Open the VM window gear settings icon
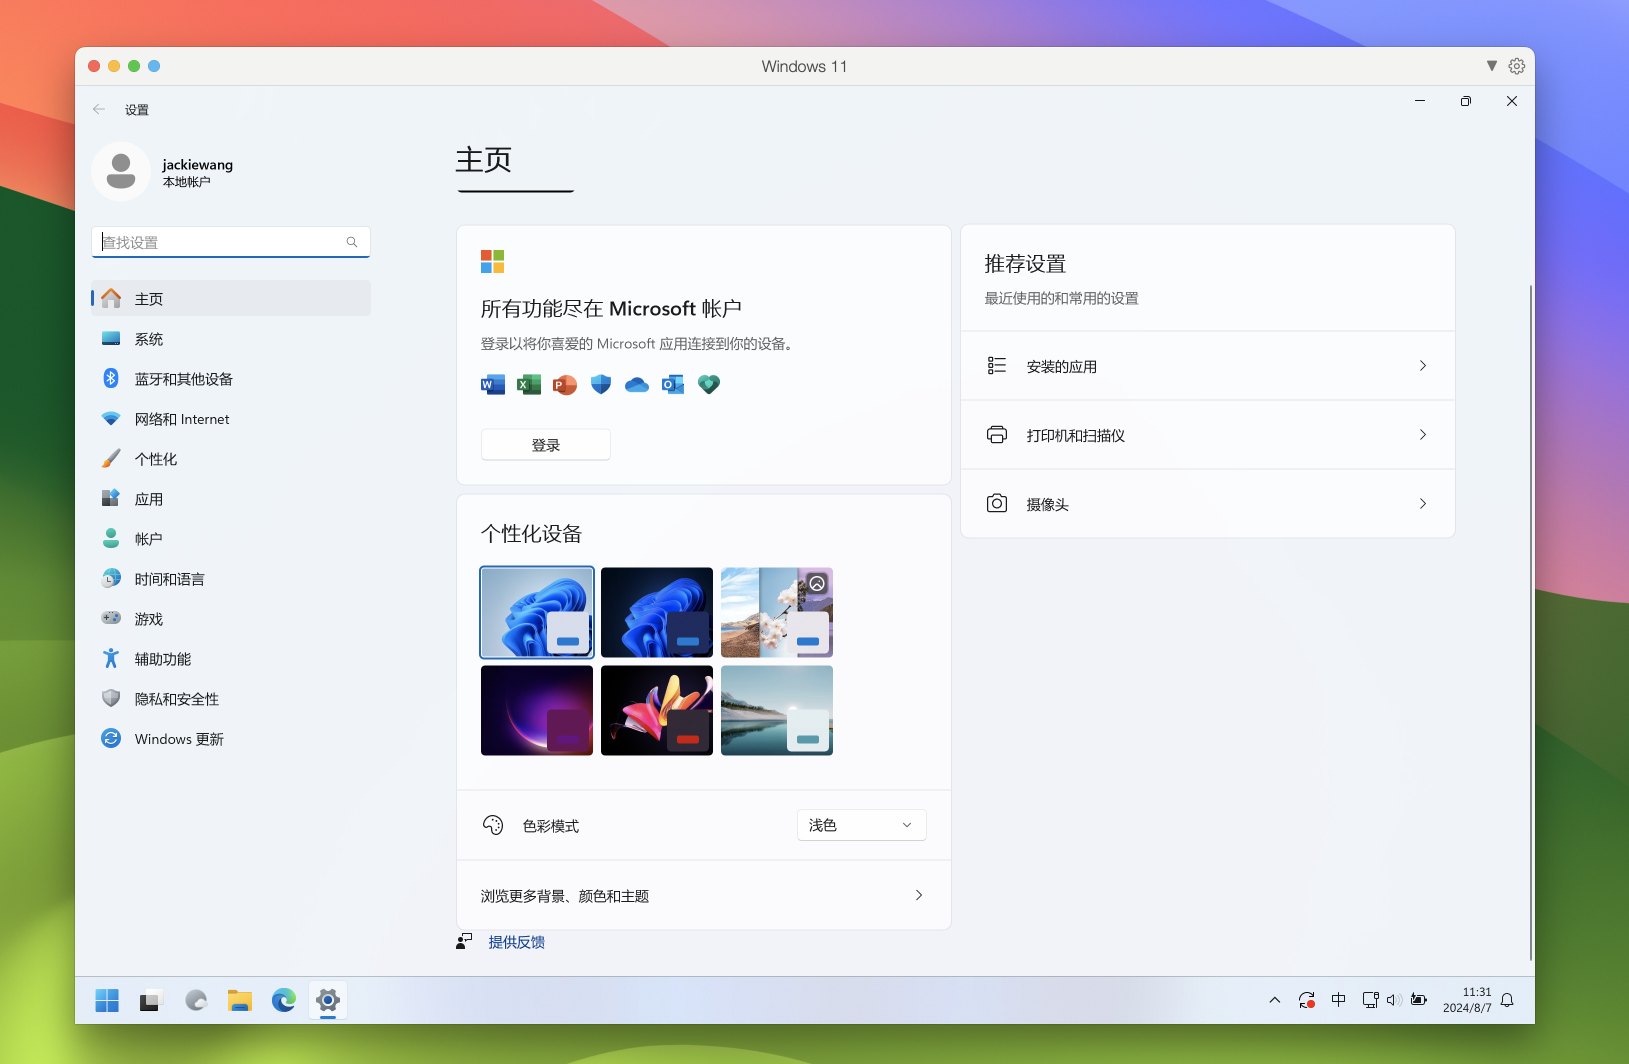This screenshot has width=1629, height=1064. [1517, 66]
